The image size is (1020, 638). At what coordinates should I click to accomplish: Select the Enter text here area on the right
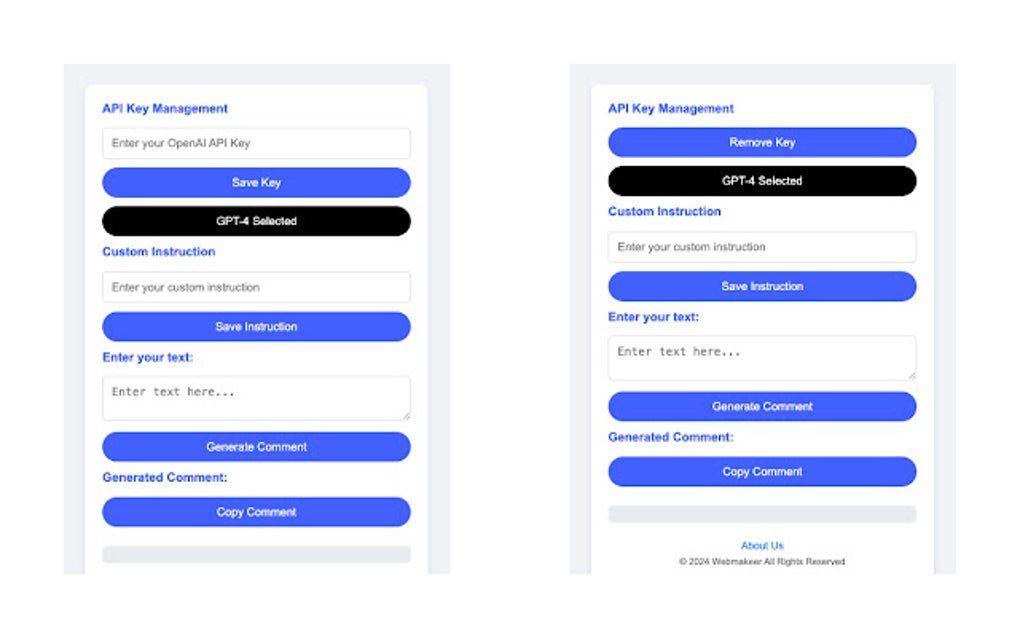click(x=762, y=357)
